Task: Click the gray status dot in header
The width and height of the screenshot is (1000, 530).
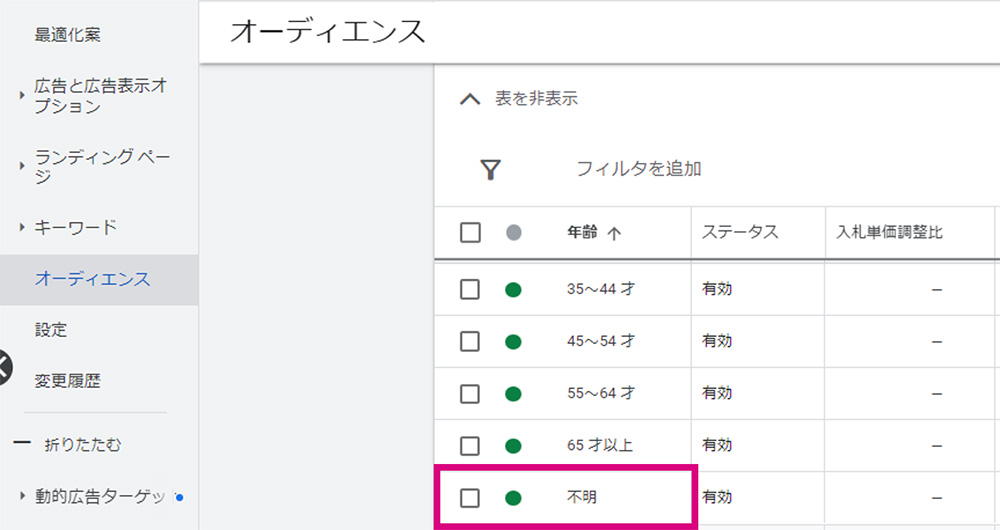Action: point(513,233)
